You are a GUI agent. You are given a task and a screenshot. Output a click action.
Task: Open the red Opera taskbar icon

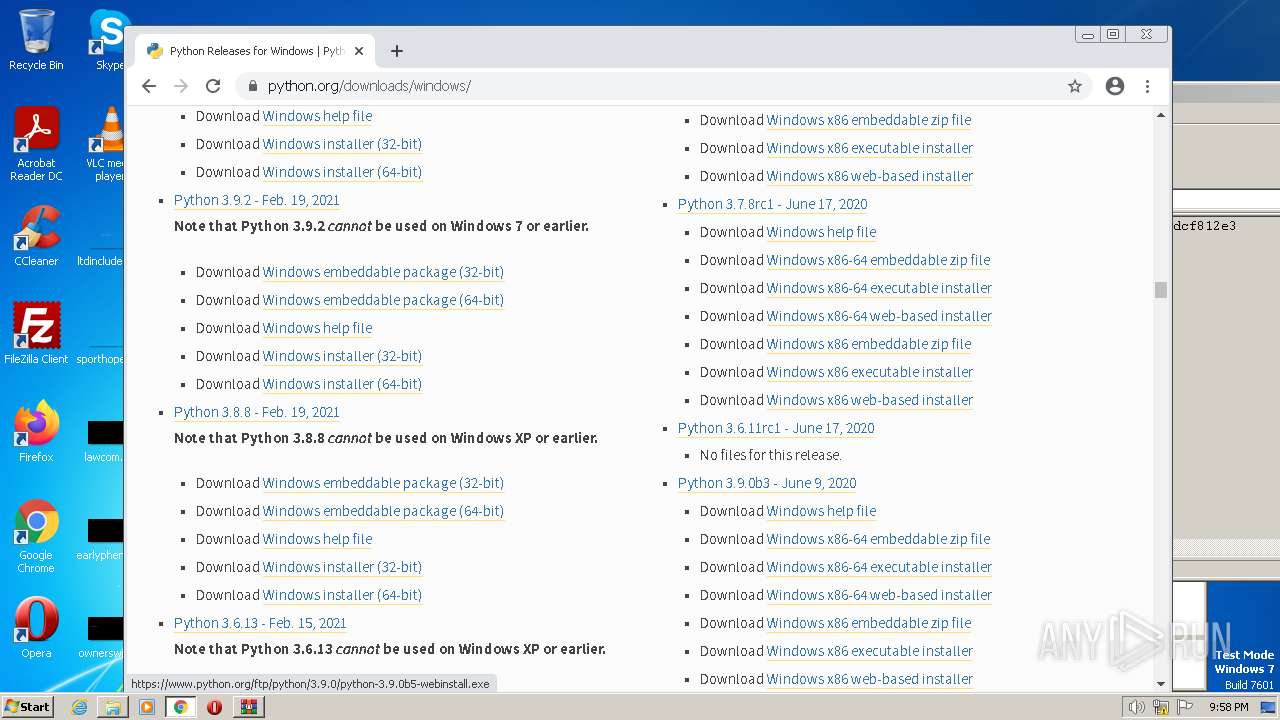click(x=214, y=707)
